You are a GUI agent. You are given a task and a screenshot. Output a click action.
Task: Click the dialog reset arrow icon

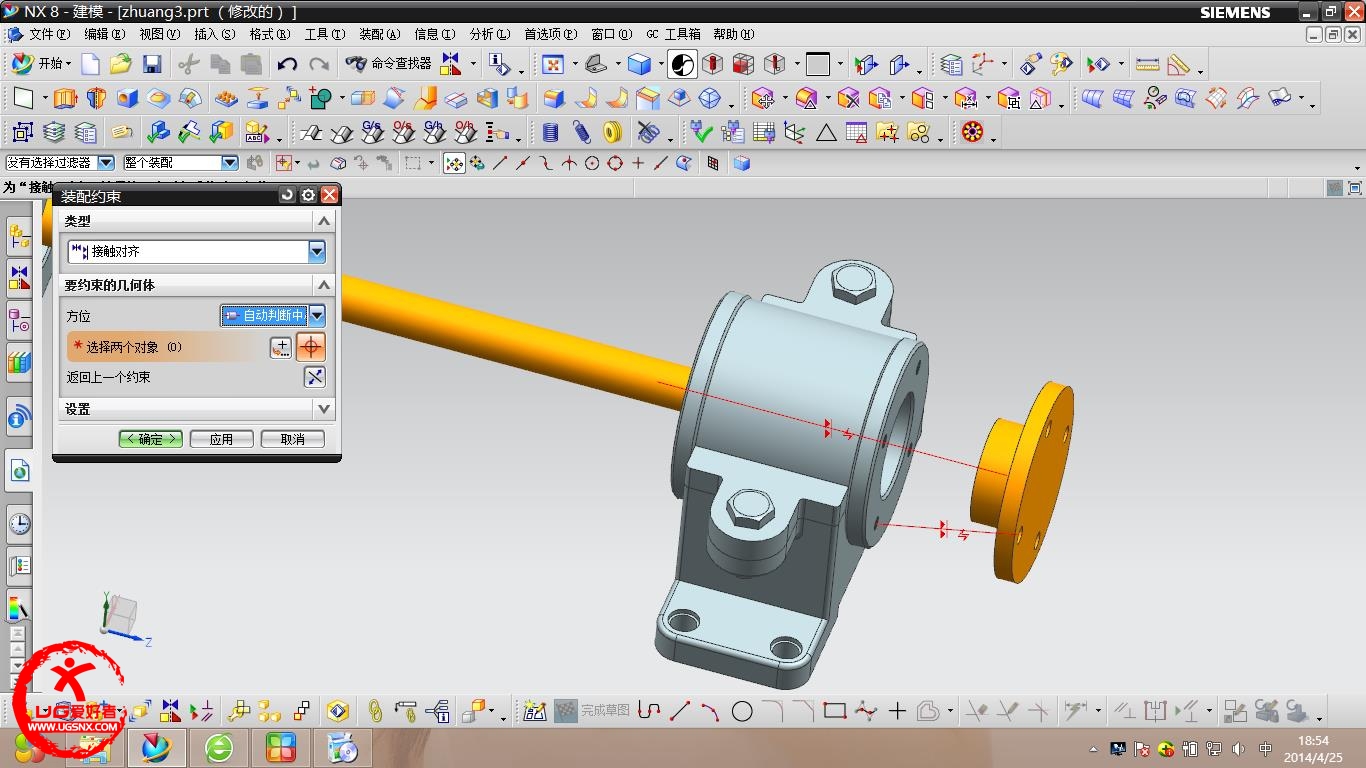pos(287,195)
